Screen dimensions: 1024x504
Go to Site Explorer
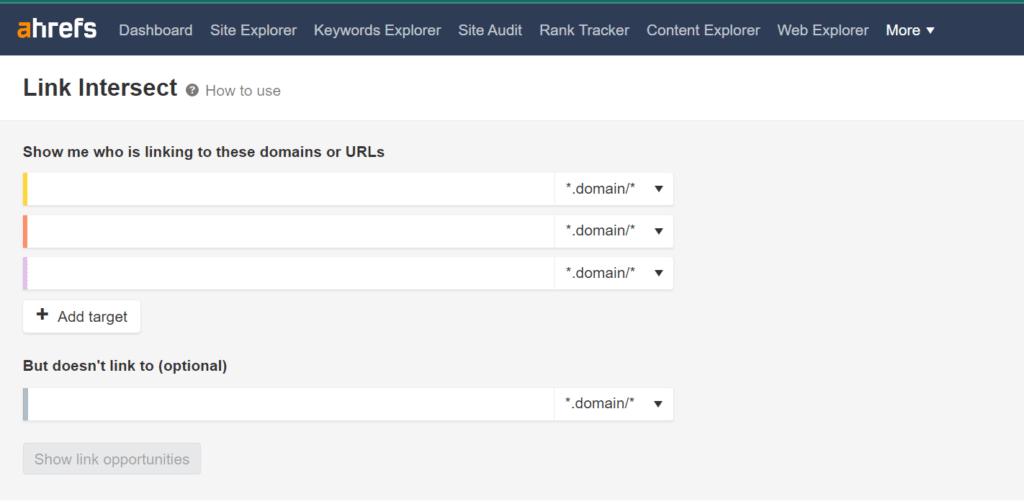click(x=253, y=30)
